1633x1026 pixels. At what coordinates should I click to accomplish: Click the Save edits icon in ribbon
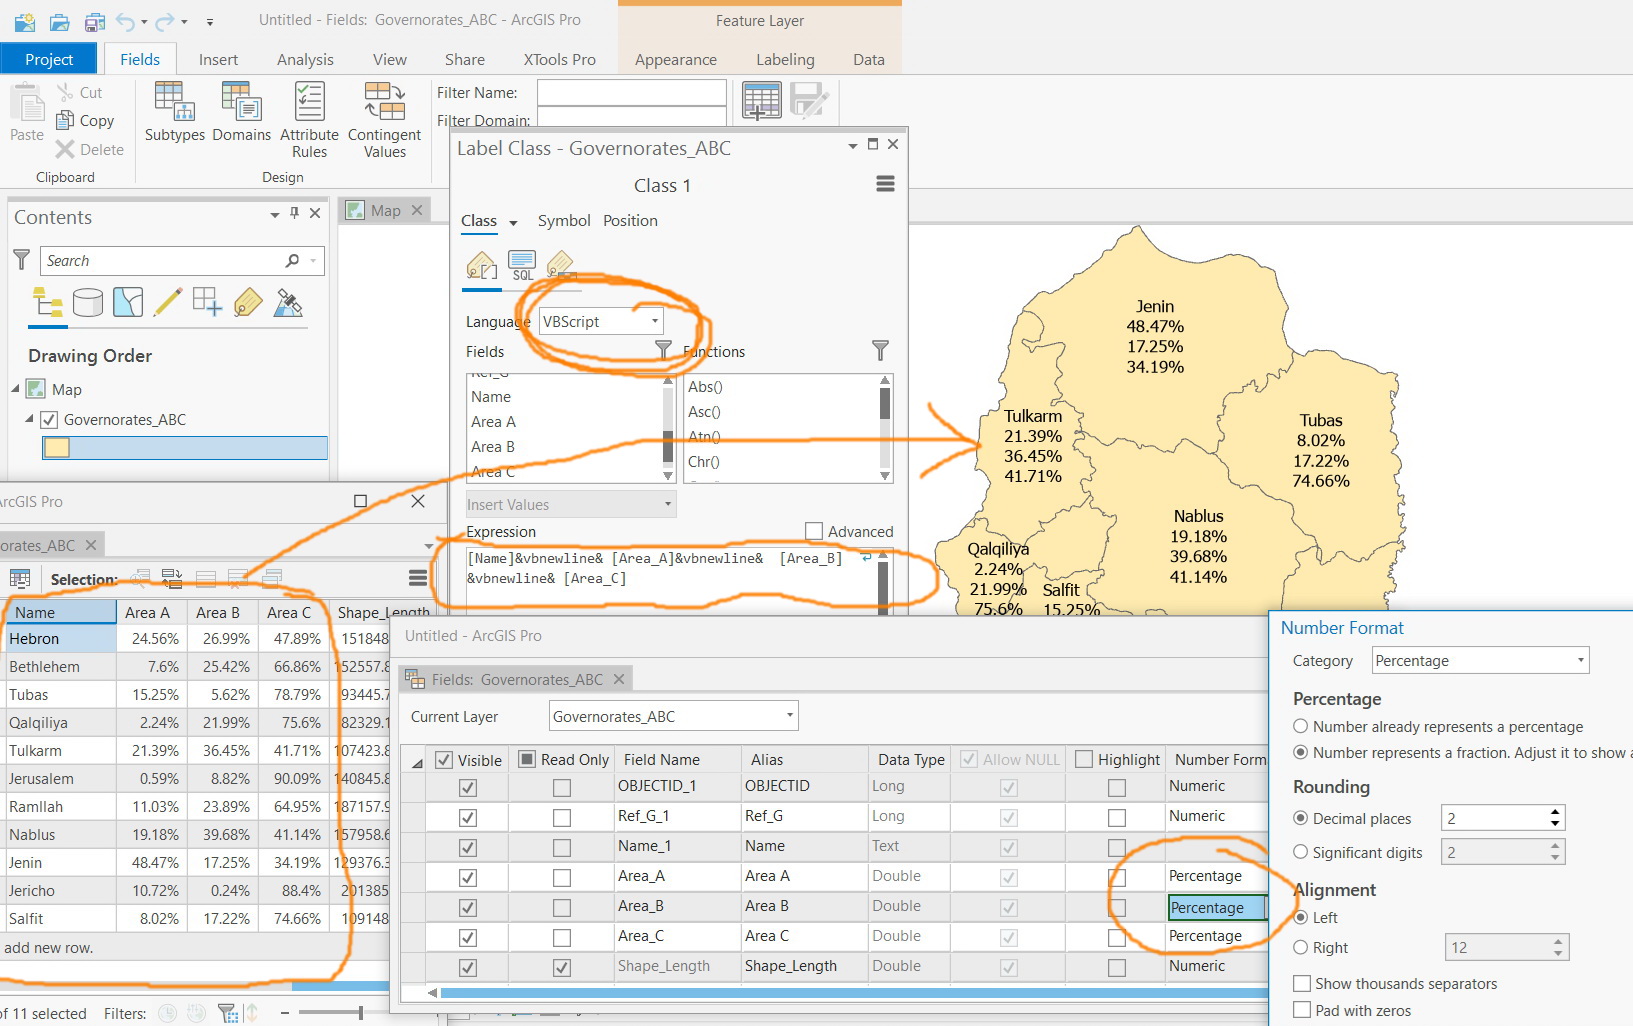coord(808,101)
